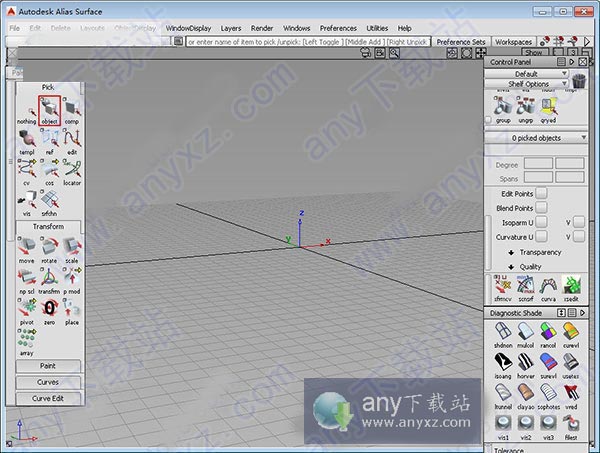
Task: Click the Workspaces button
Action: (514, 42)
